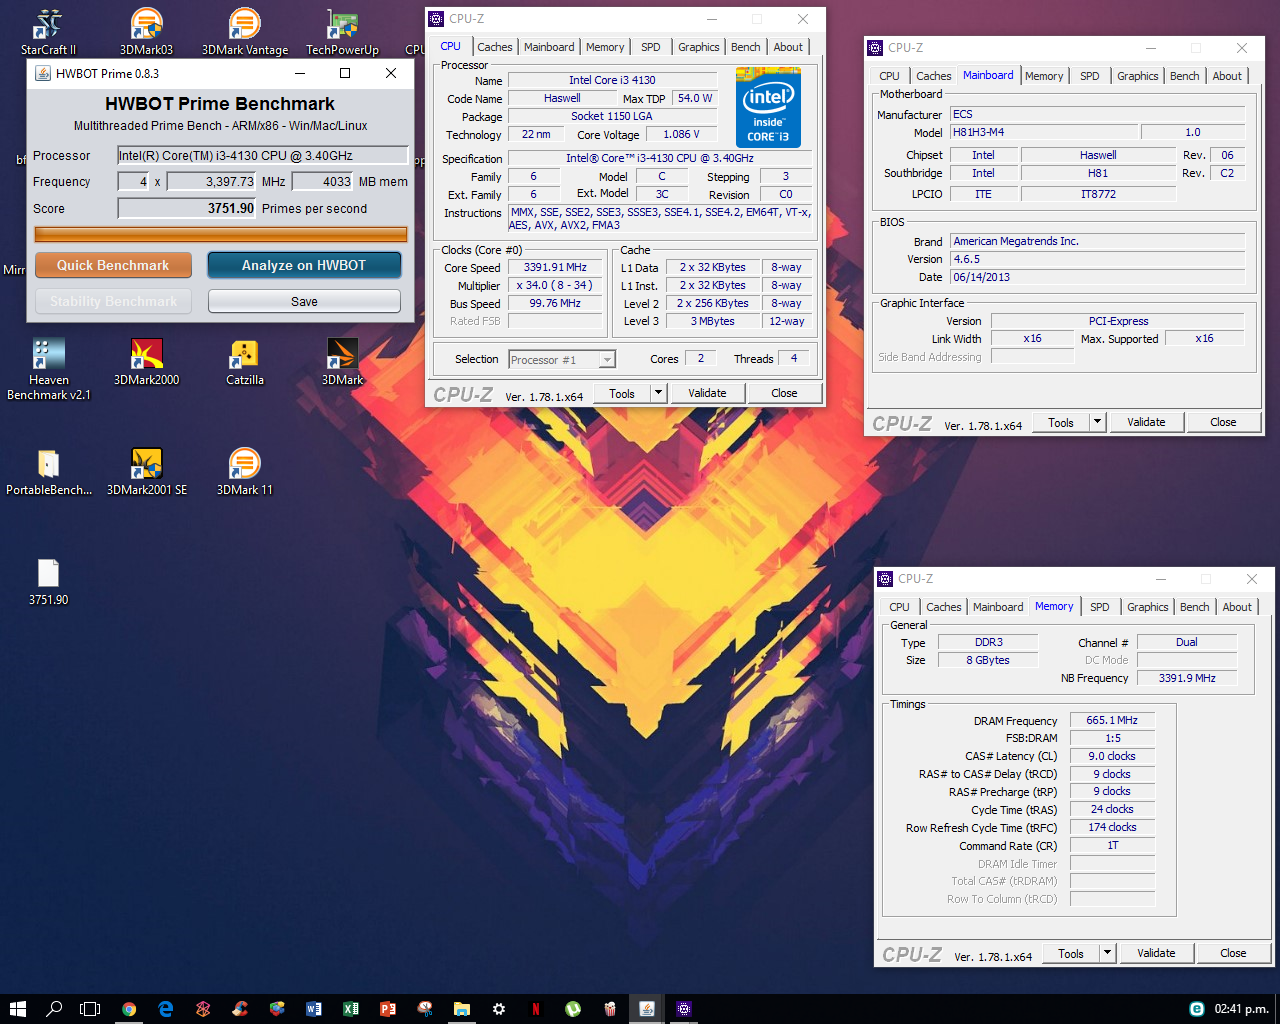Viewport: 1280px width, 1024px height.
Task: Click the H81H3-M4 model value
Action: (x=1043, y=132)
